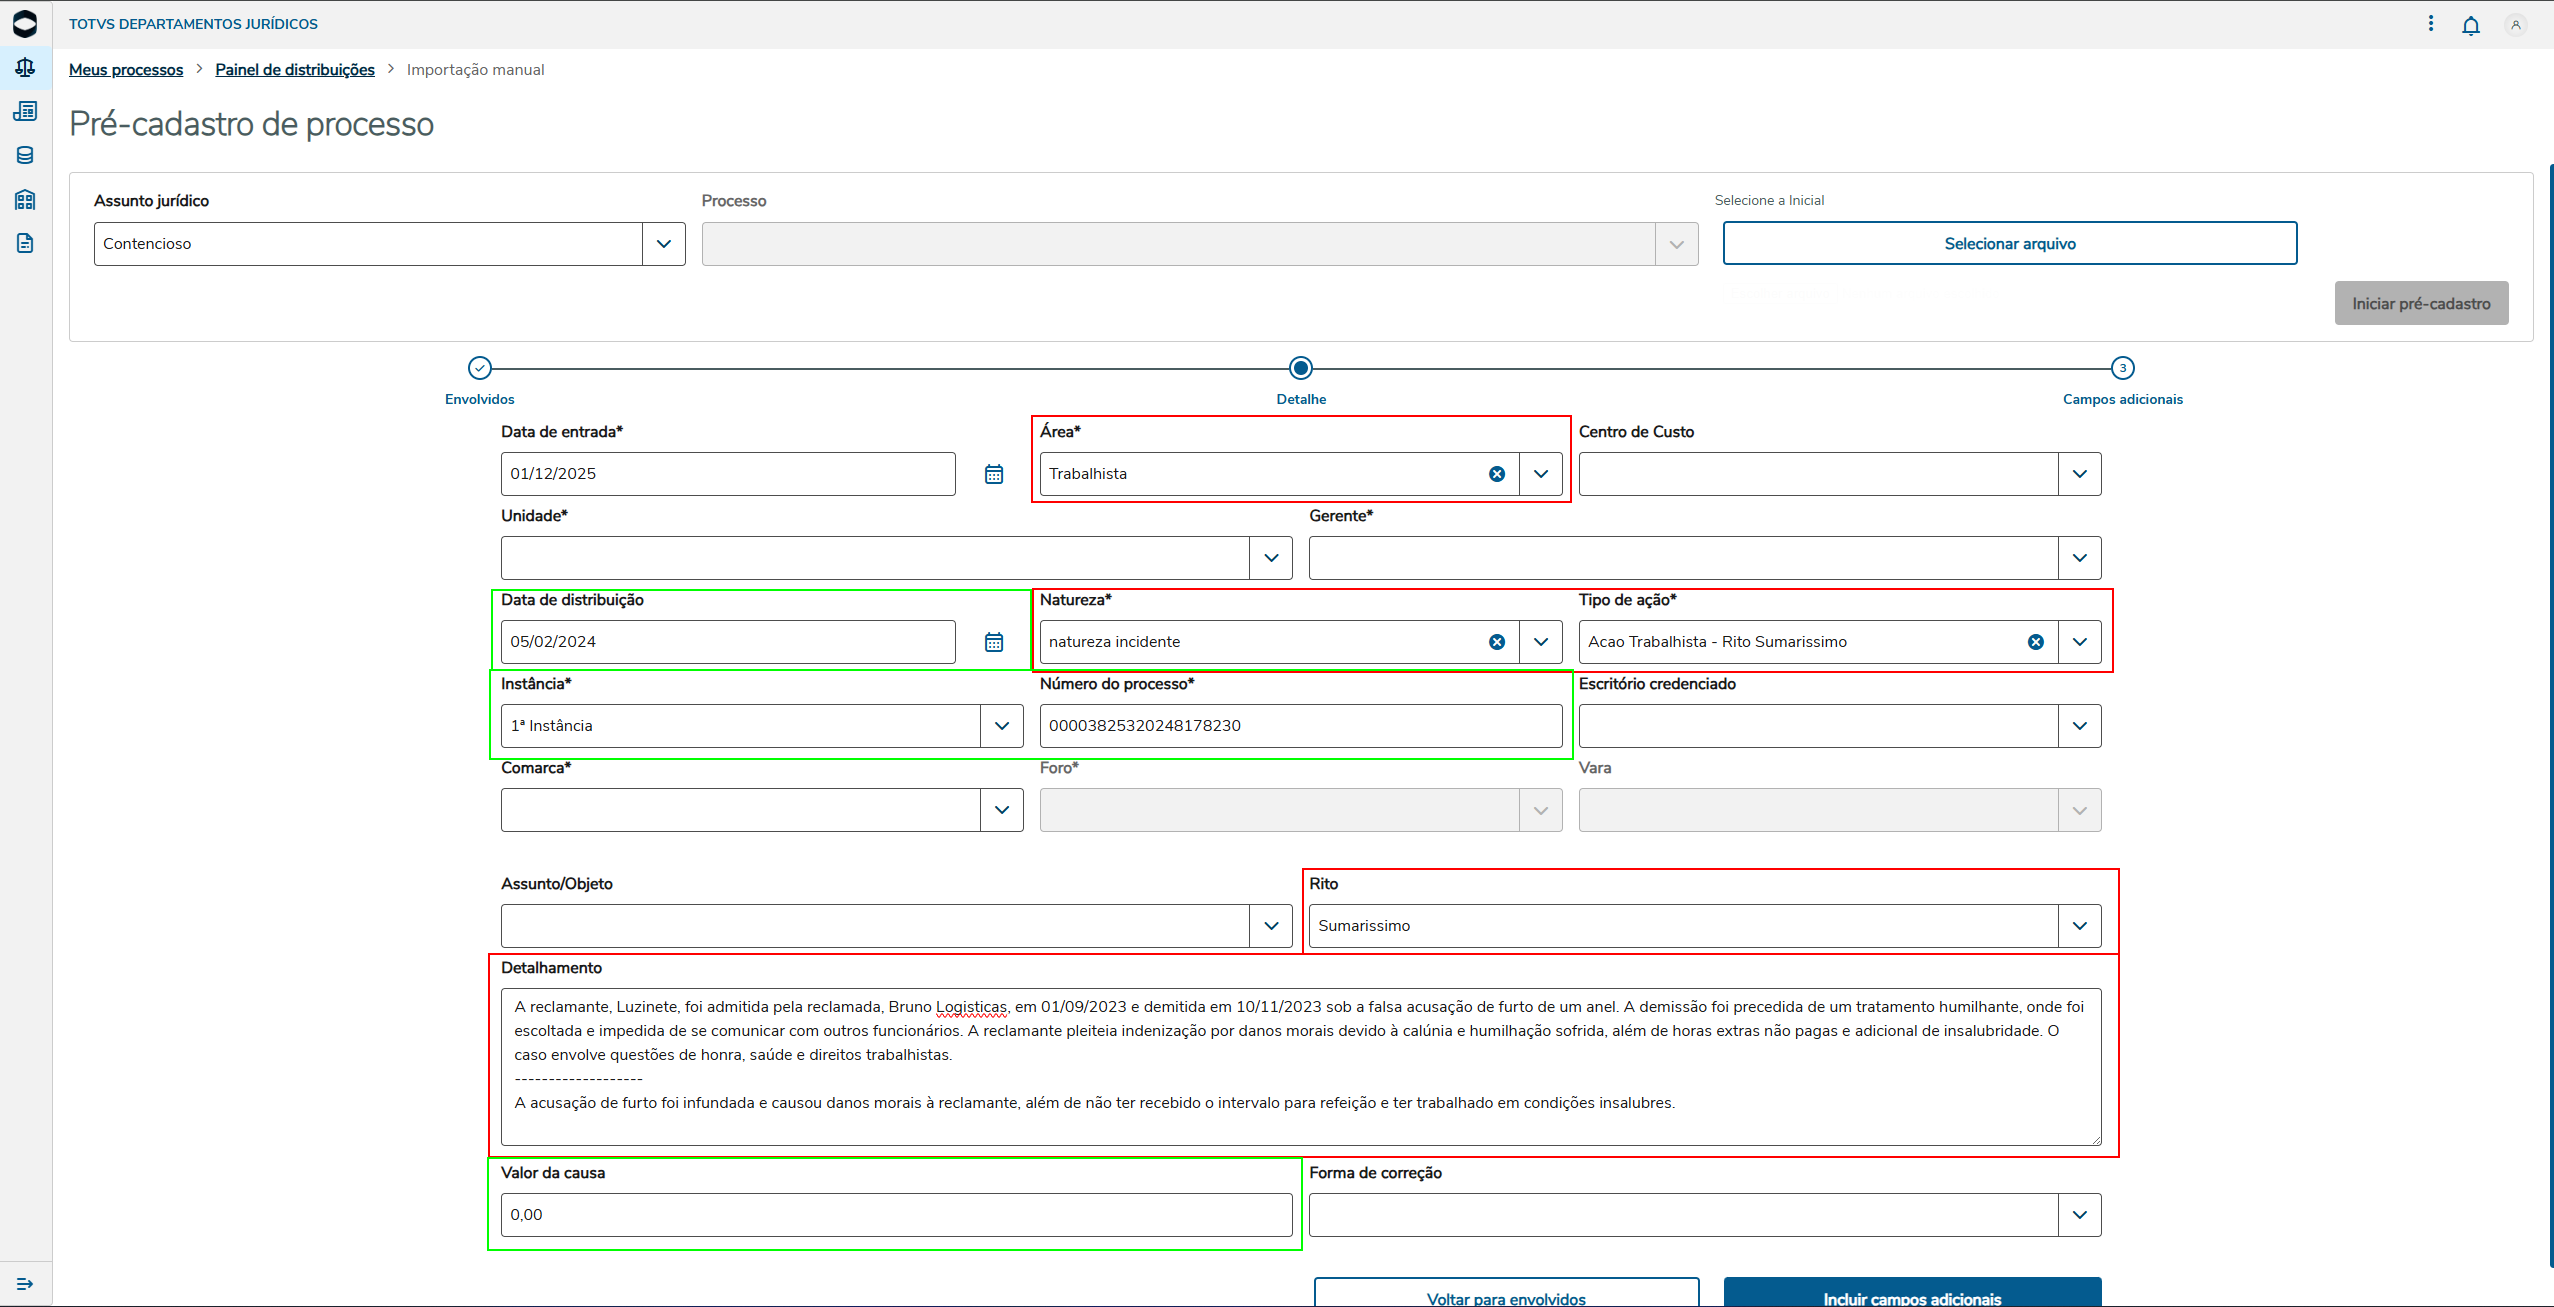This screenshot has height=1307, width=2554.
Task: Open the database icon in sidebar
Action: 25,155
